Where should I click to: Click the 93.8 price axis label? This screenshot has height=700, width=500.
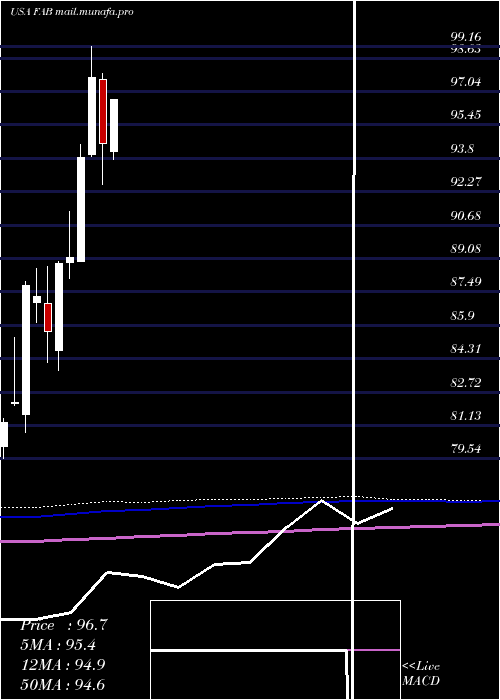462,149
